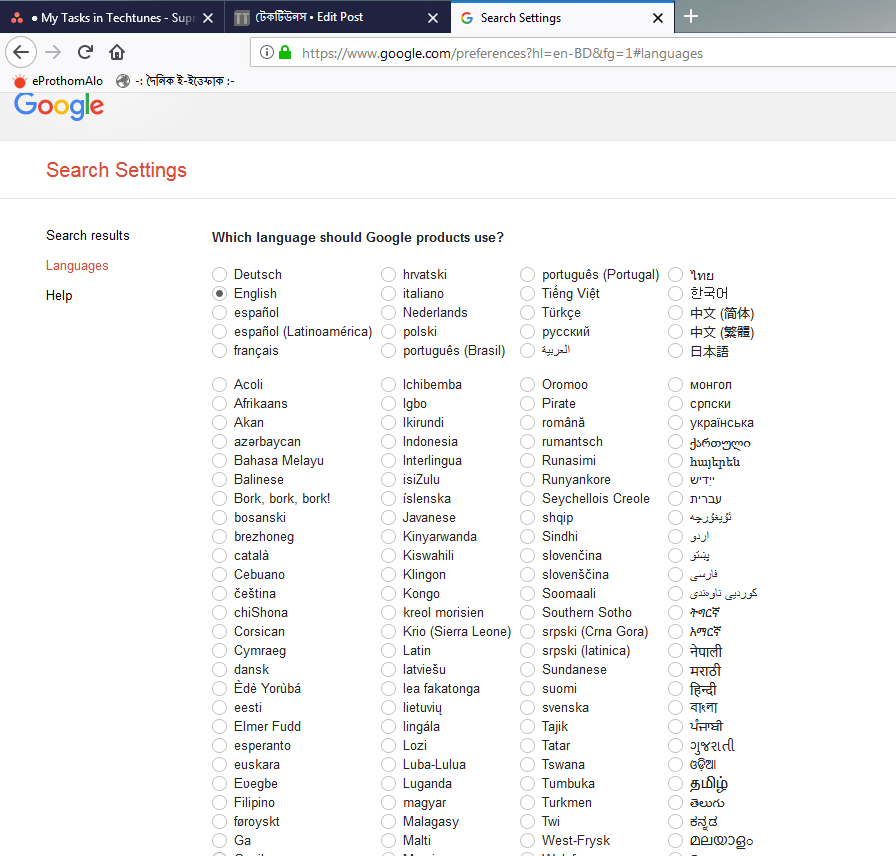
Task: Choose español (Latinoamérica) option
Action: point(219,331)
